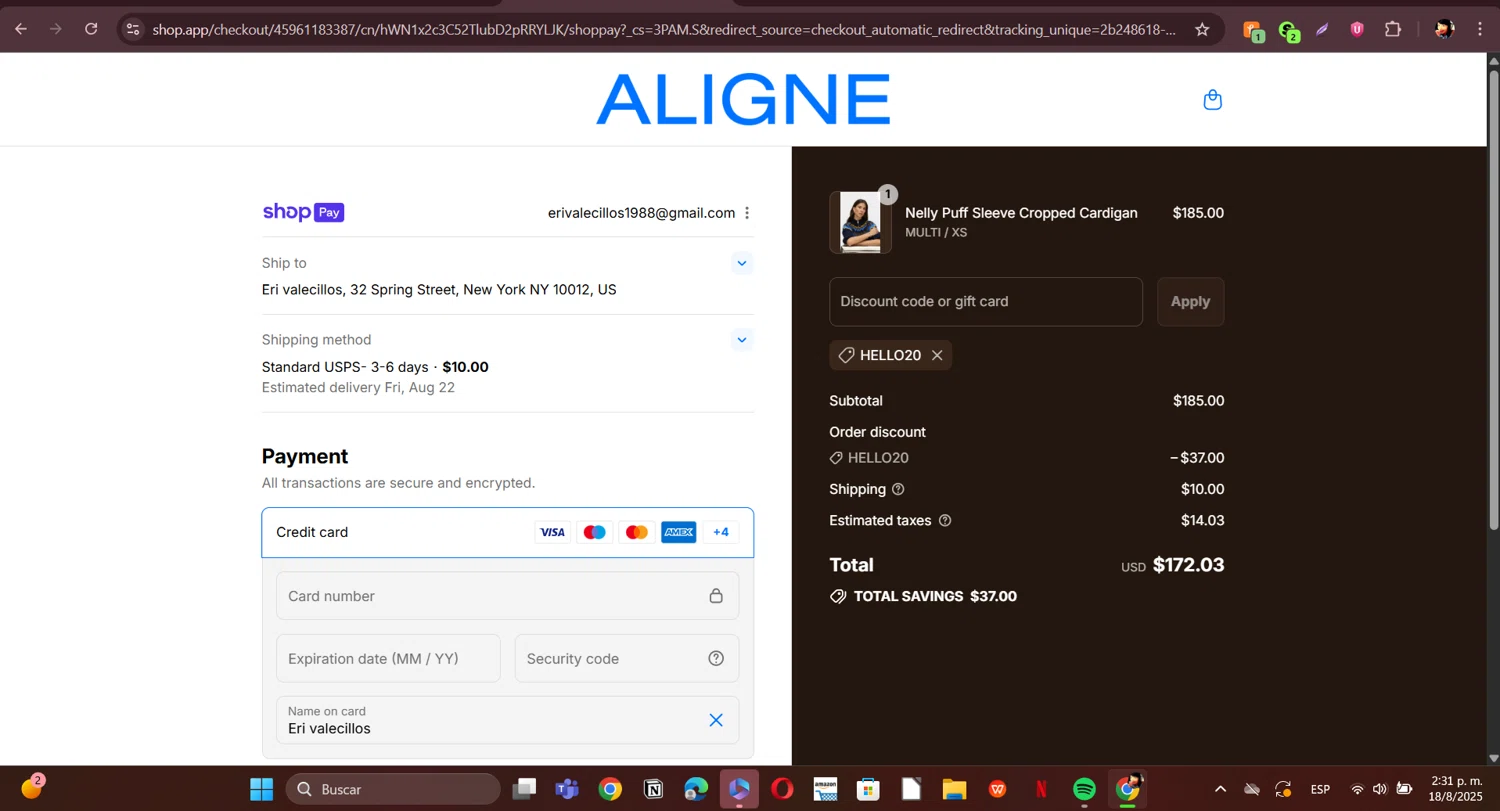Open the clock showing 2:31 p. m.

[1456, 789]
